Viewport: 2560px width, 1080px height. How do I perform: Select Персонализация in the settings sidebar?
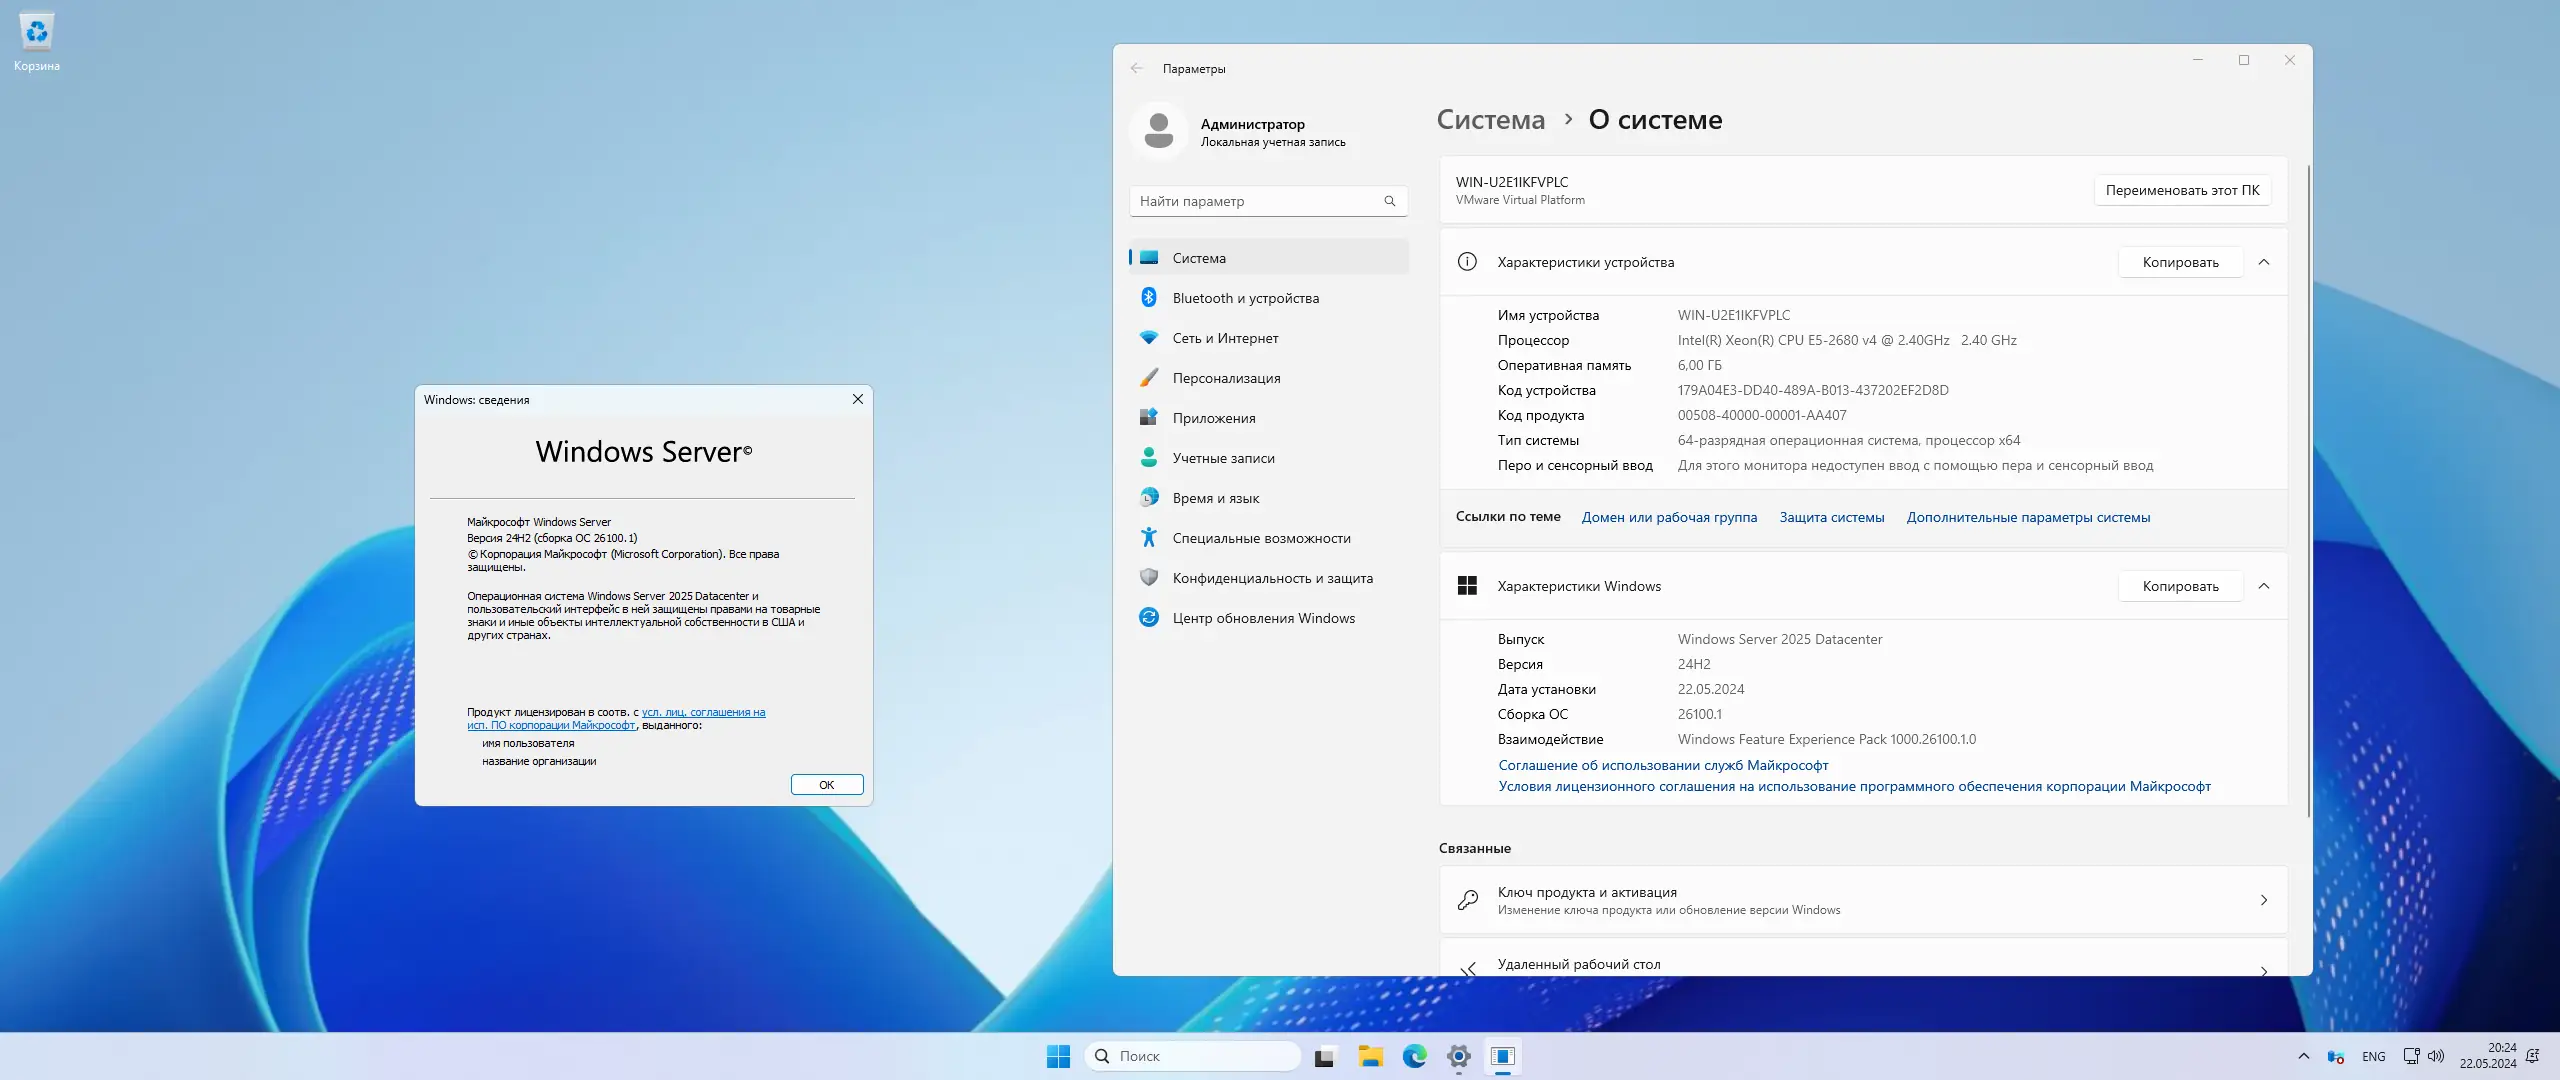(x=1225, y=377)
